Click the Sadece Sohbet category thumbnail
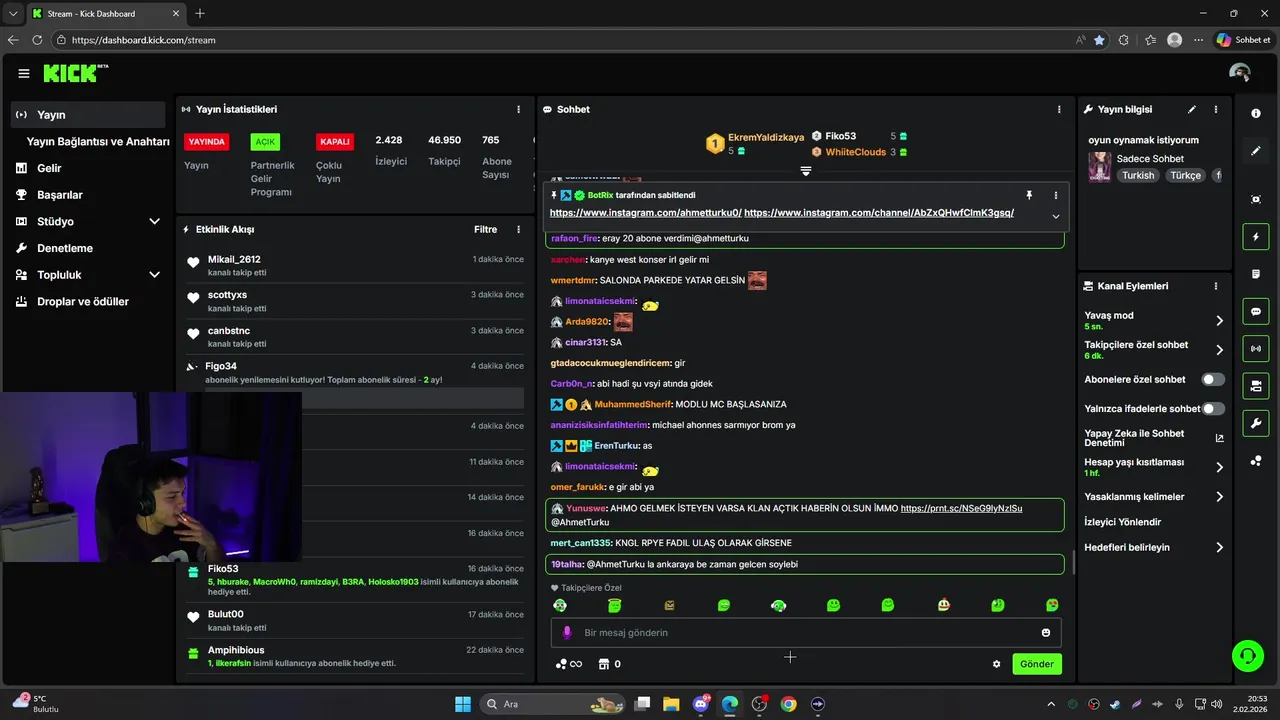This screenshot has width=1280, height=720. click(x=1099, y=166)
